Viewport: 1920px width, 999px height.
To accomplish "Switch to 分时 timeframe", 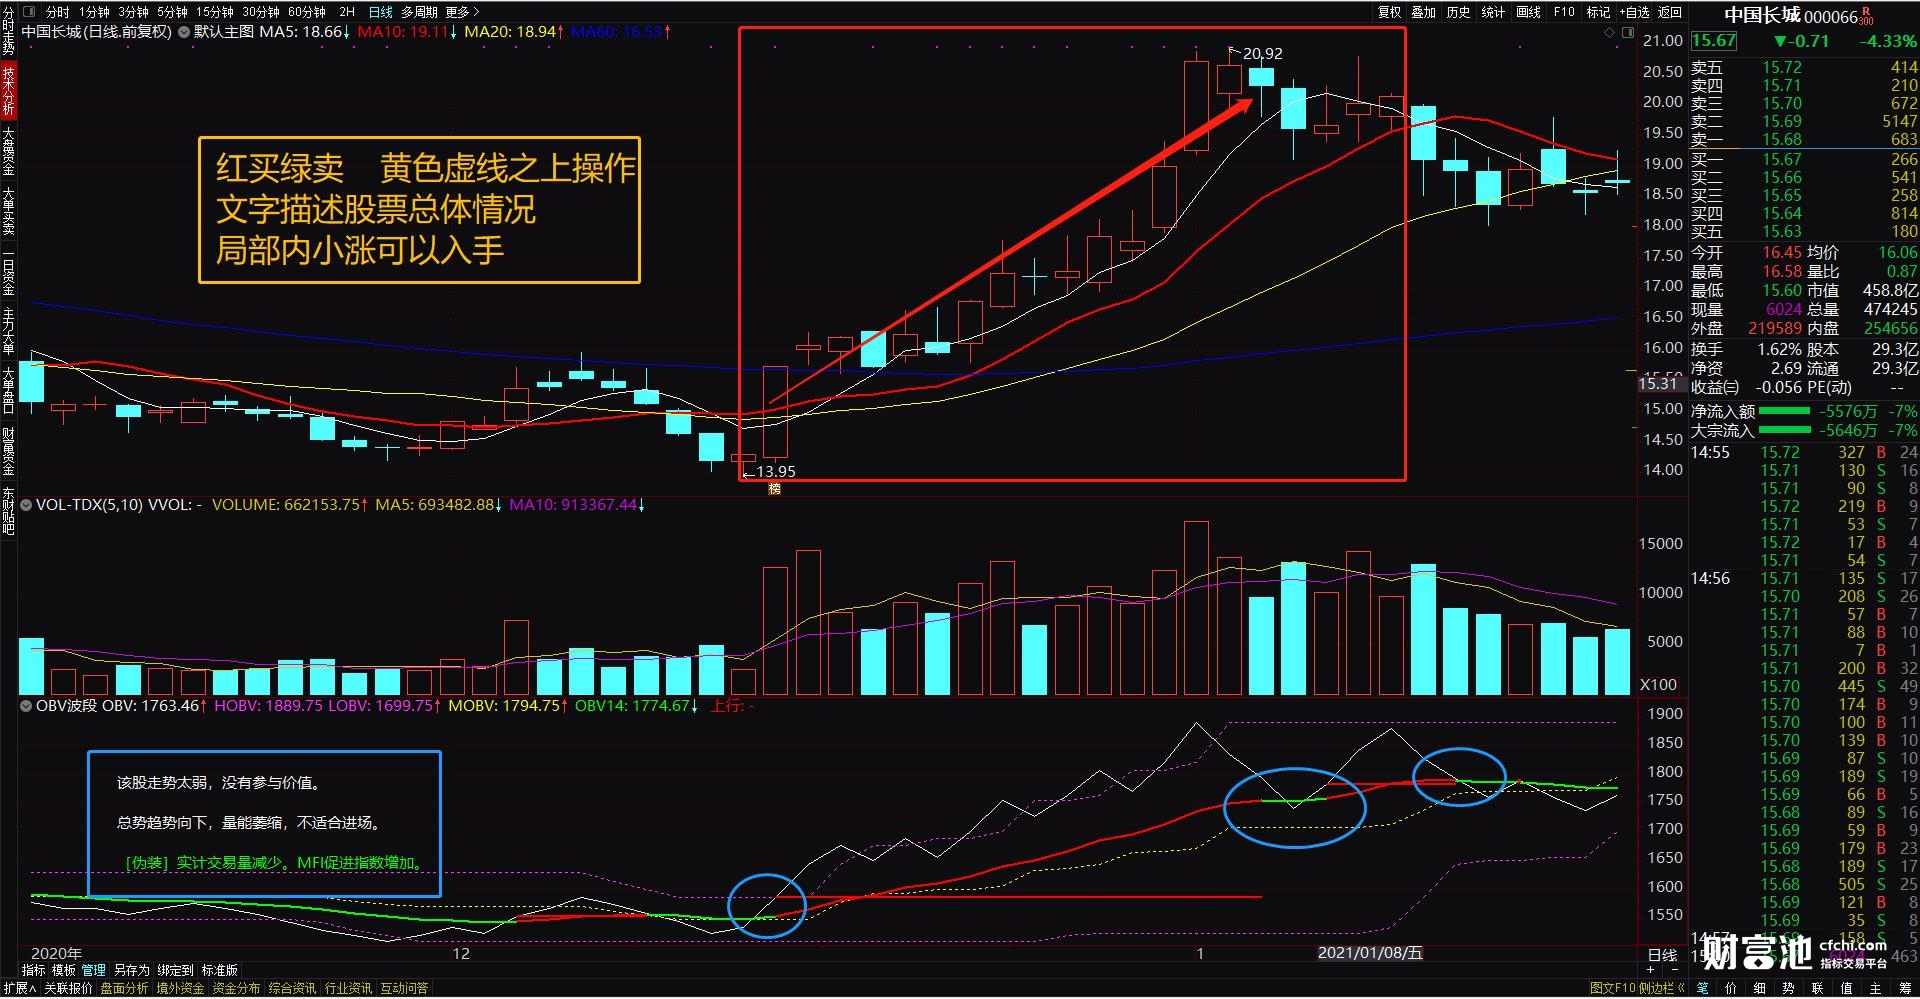I will [58, 12].
